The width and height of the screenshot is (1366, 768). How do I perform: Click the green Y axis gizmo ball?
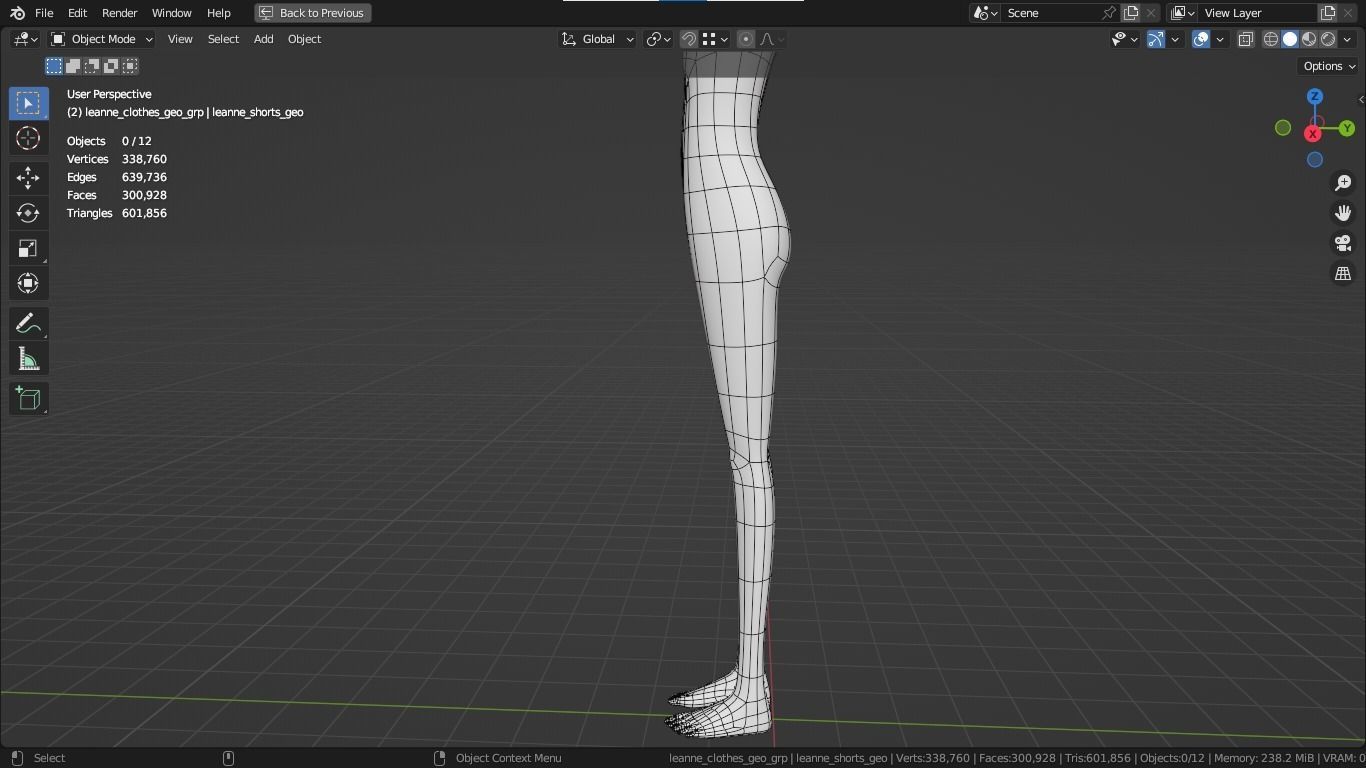[1347, 128]
